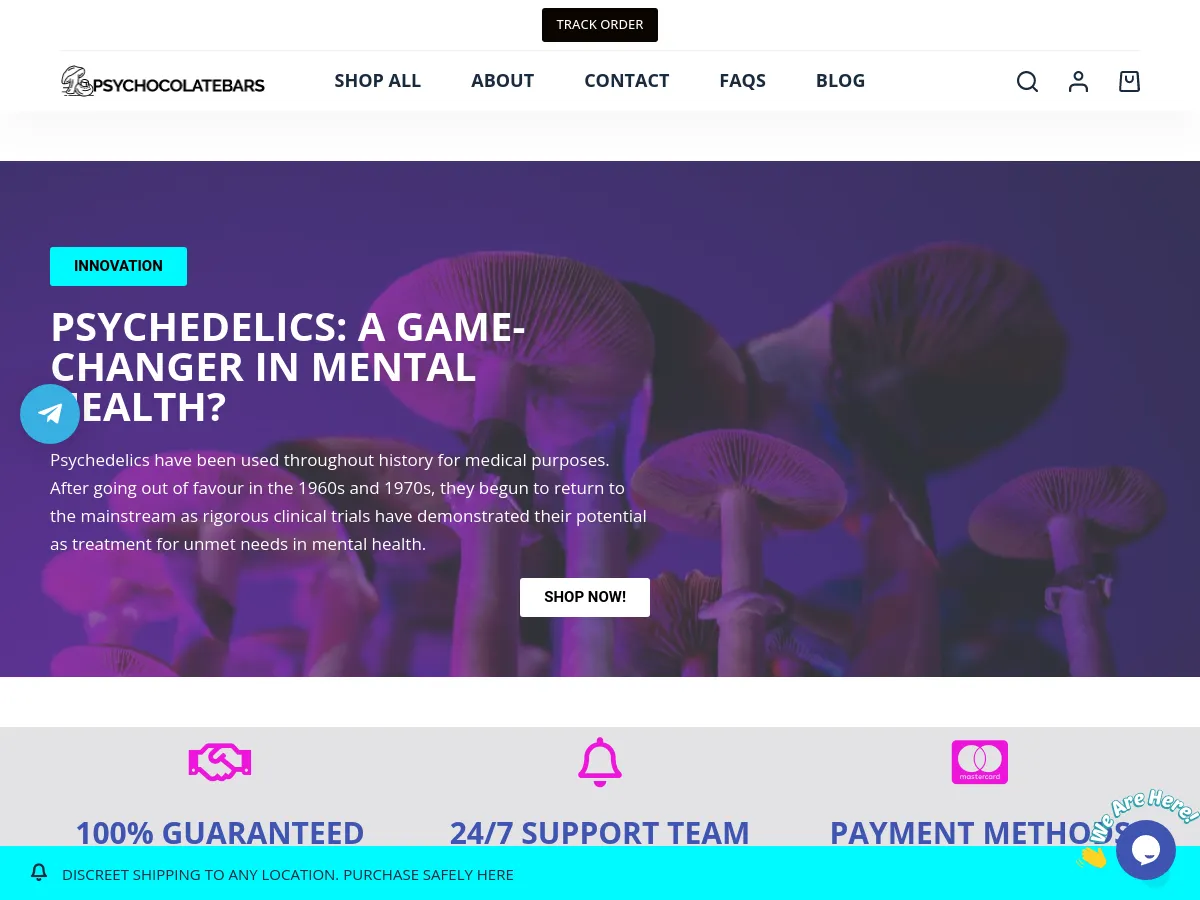Go to the ABOUT page

[503, 81]
